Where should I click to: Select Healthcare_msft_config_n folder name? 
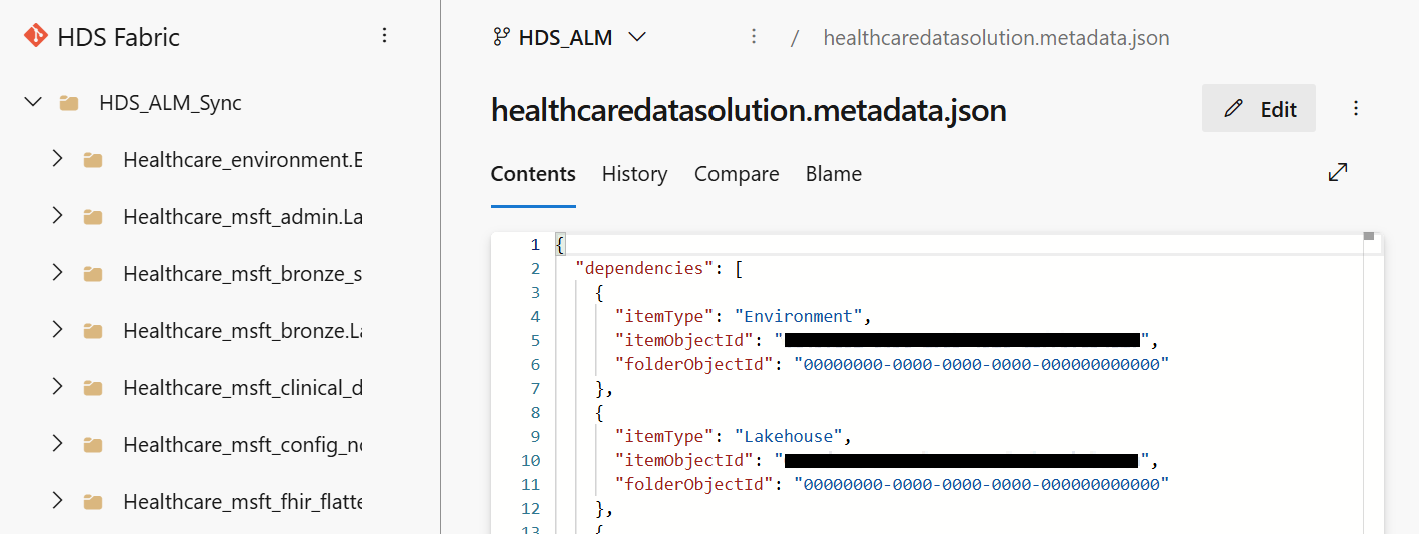point(243,444)
